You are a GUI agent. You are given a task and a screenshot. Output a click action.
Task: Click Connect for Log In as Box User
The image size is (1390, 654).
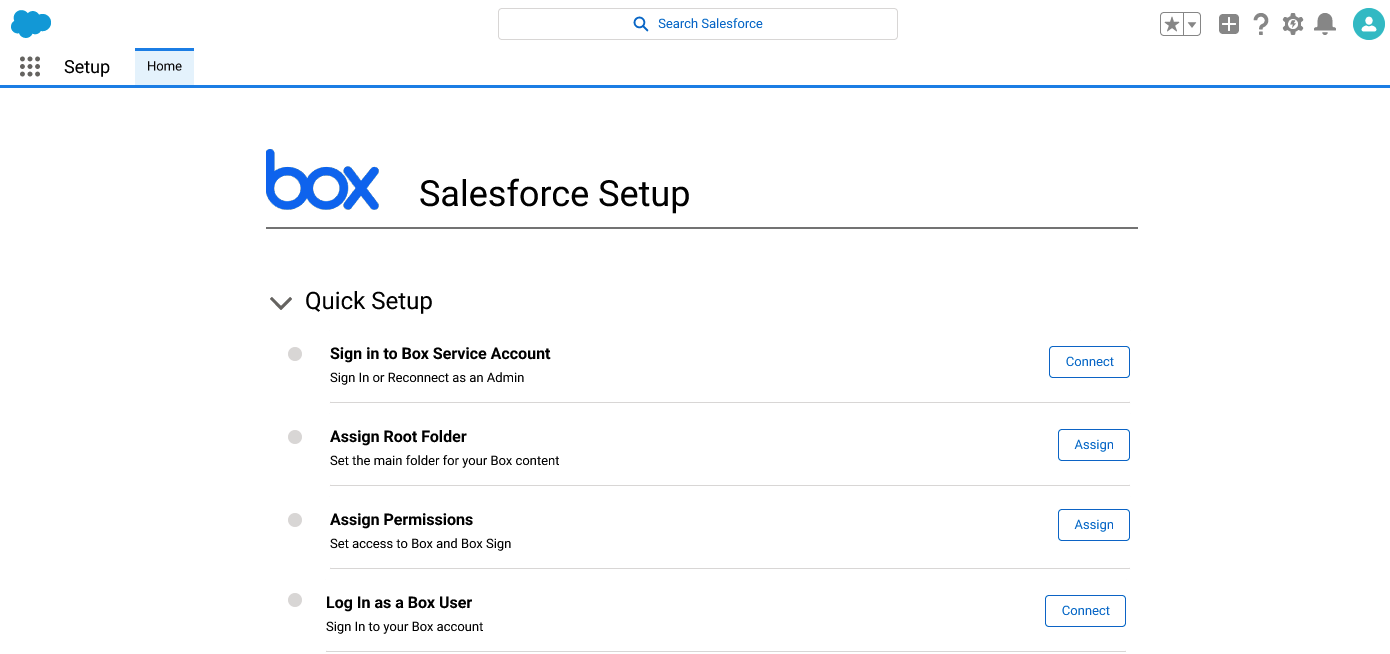pyautogui.click(x=1085, y=611)
